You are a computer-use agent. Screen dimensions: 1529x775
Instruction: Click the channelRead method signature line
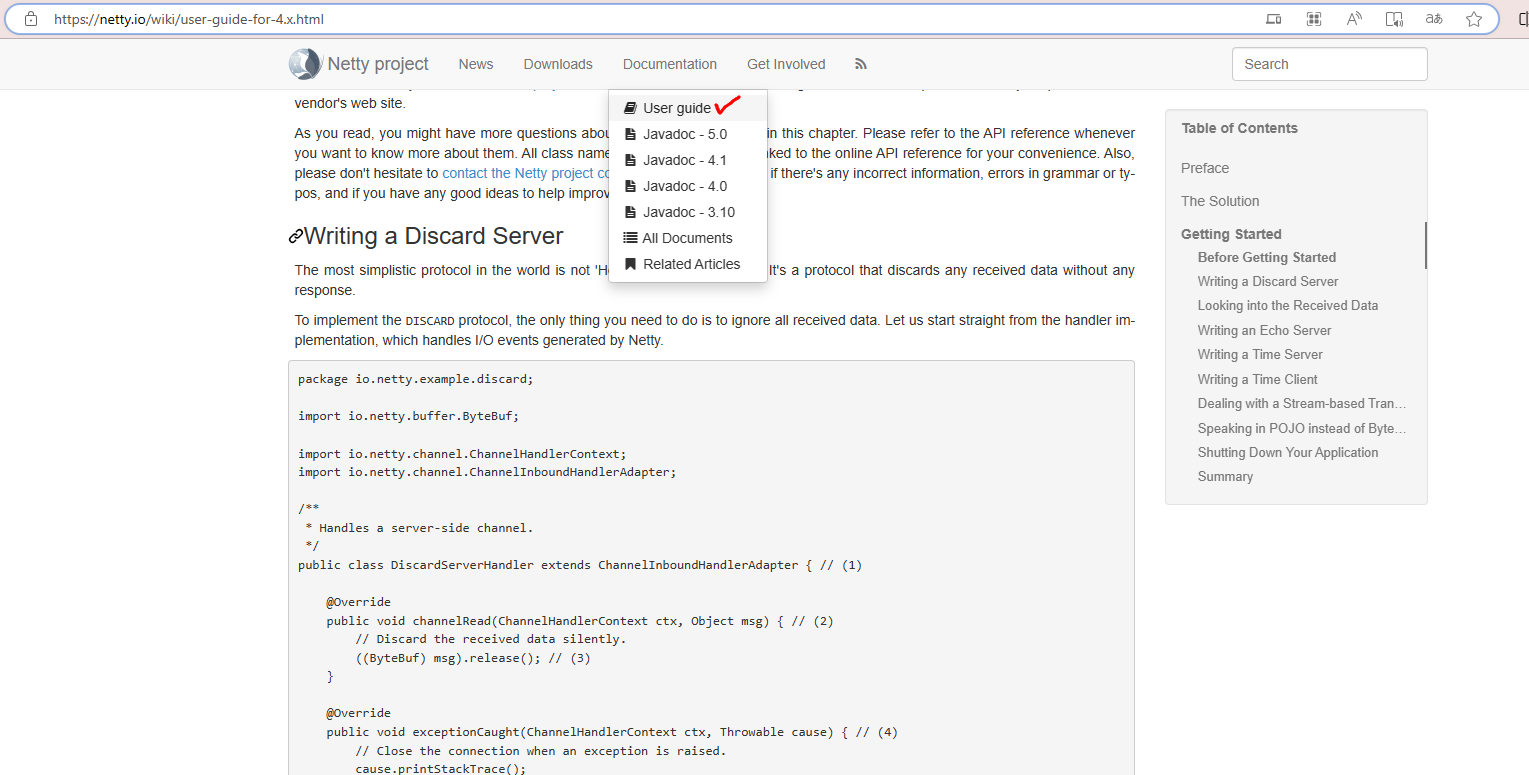(x=580, y=621)
